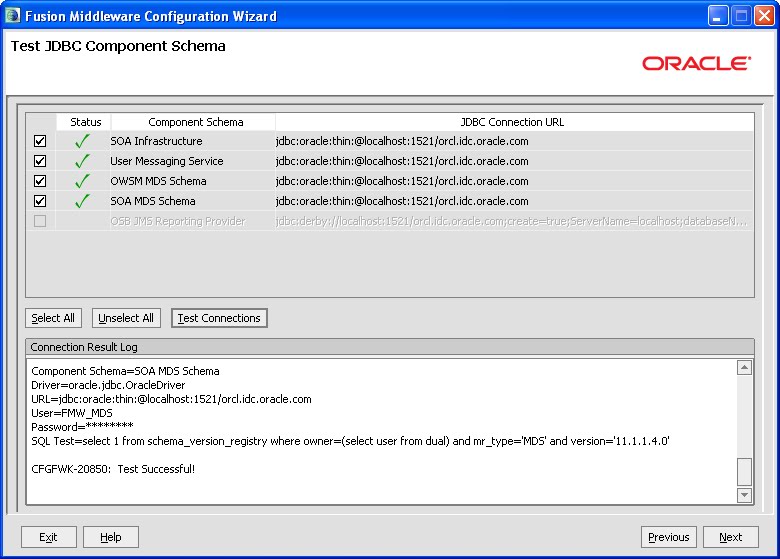Viewport: 780px width, 559px height.
Task: Select the User Messaging Service schema name
Action: click(x=167, y=161)
